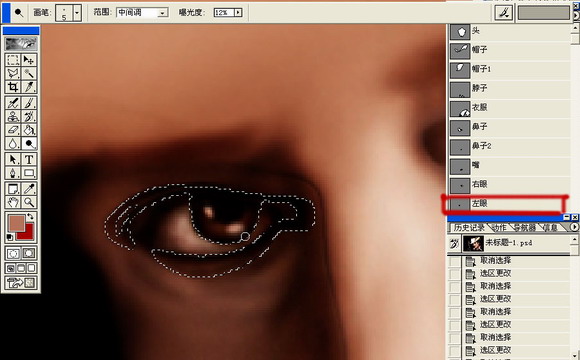Switch to the 导航器 tab
Viewport: 580px width, 360px height.
(x=525, y=228)
